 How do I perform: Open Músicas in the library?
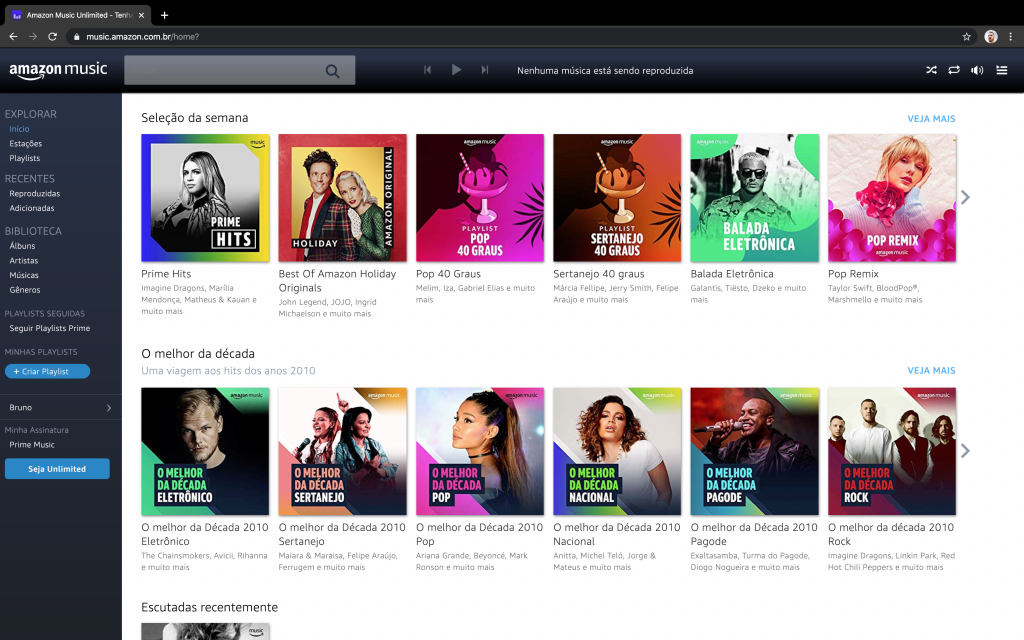point(24,275)
